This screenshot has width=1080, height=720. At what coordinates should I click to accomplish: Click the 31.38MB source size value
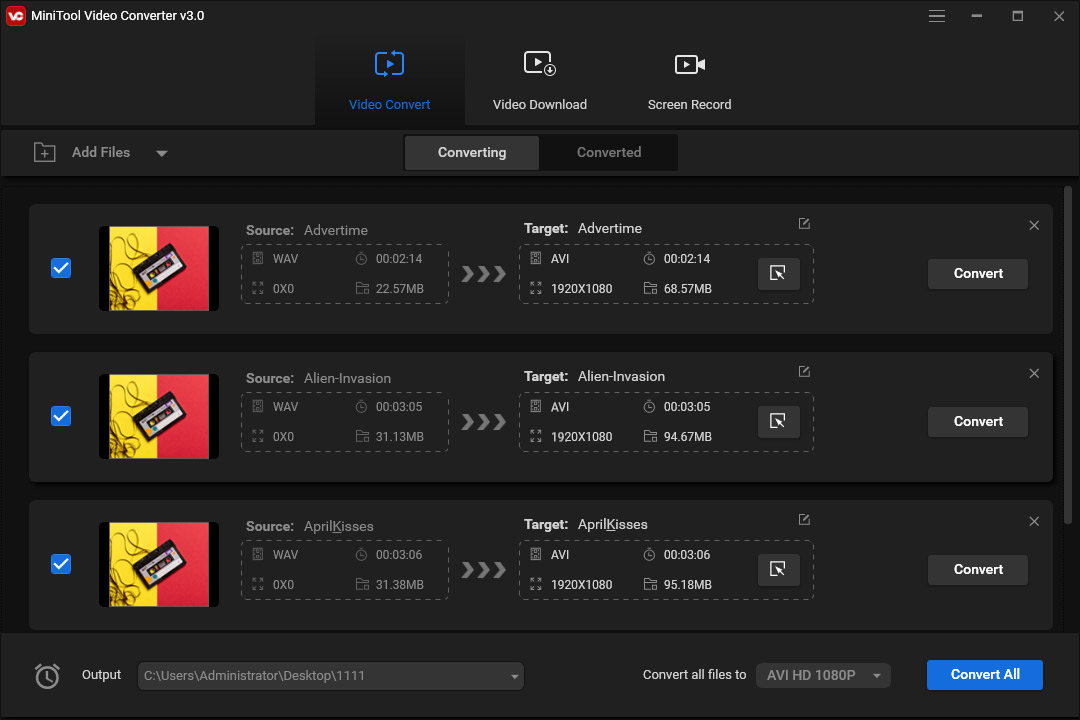(399, 585)
